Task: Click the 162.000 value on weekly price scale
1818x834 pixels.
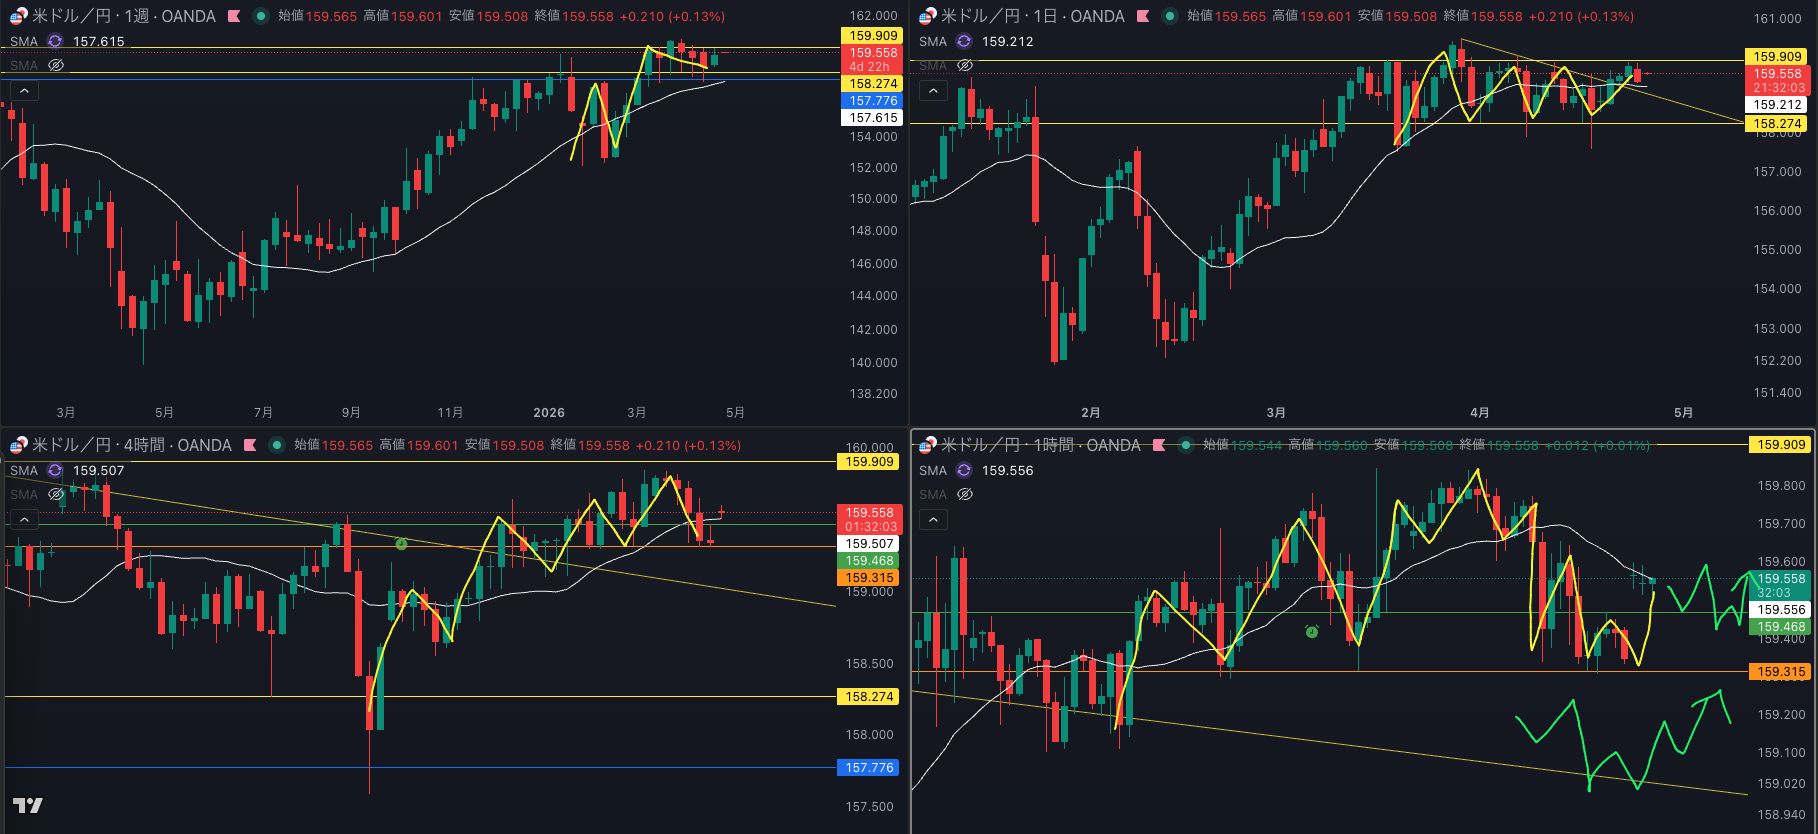Action: tap(874, 16)
